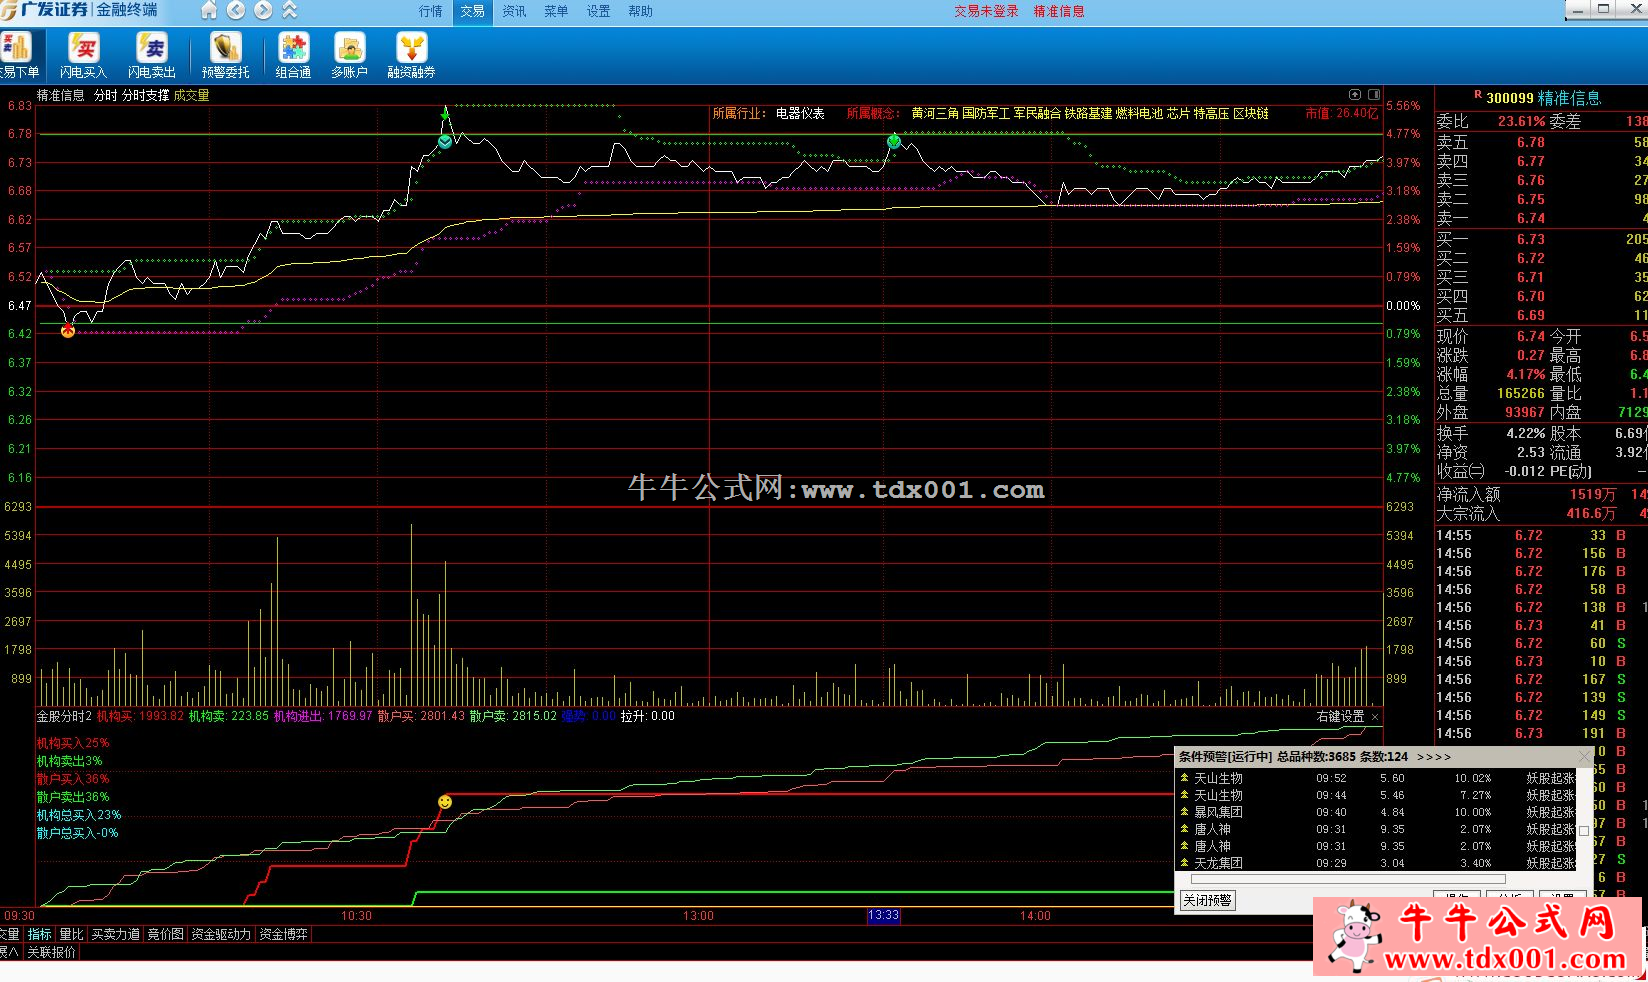
Task: Navigate back with left arrow icon
Action: click(x=236, y=10)
